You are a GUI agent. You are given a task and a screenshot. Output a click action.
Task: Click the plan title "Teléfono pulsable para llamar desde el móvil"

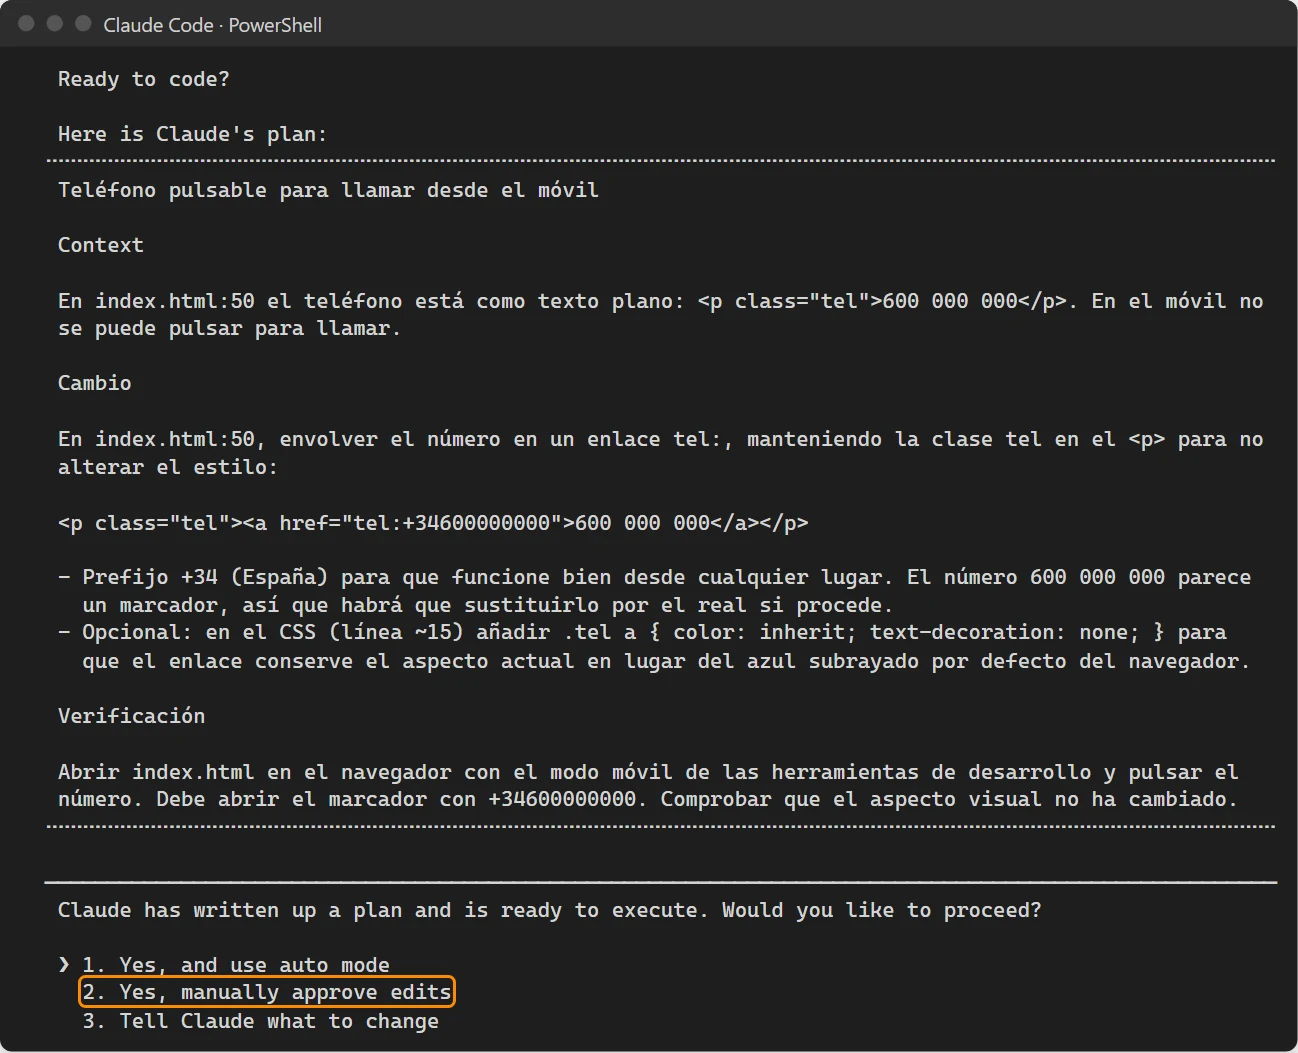coord(328,190)
